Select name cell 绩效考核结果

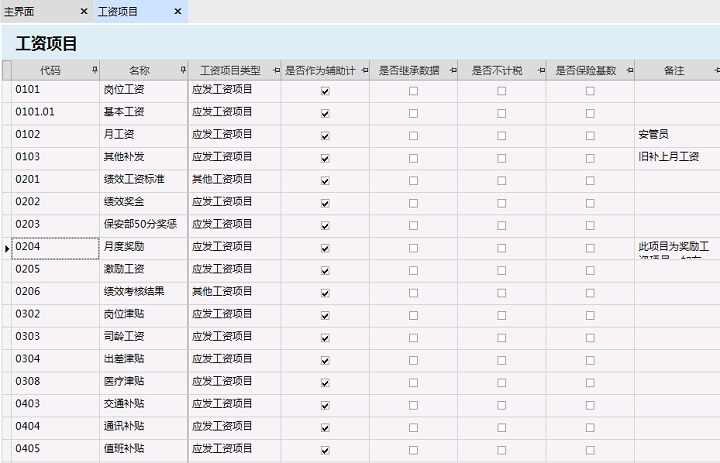(x=143, y=293)
